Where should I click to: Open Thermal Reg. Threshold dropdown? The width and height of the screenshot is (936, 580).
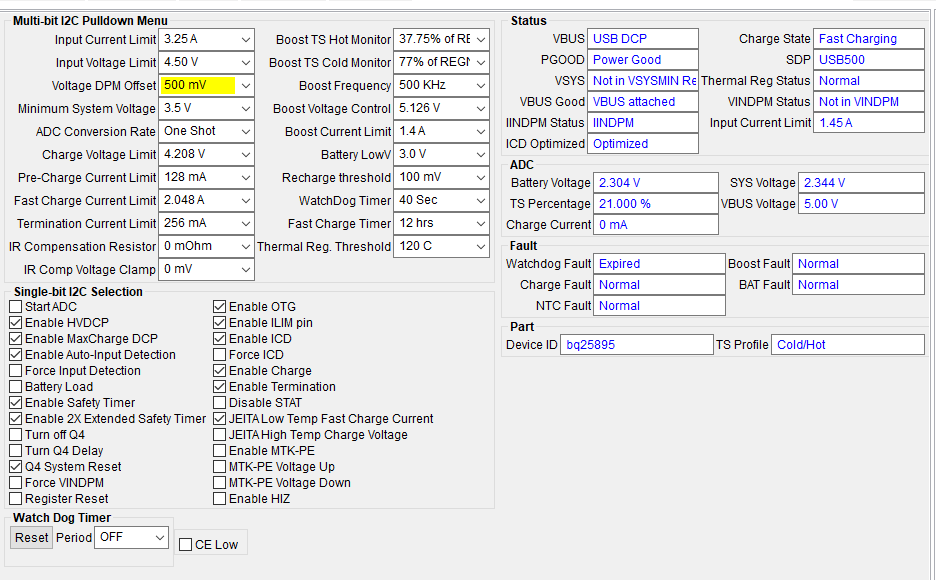point(441,246)
